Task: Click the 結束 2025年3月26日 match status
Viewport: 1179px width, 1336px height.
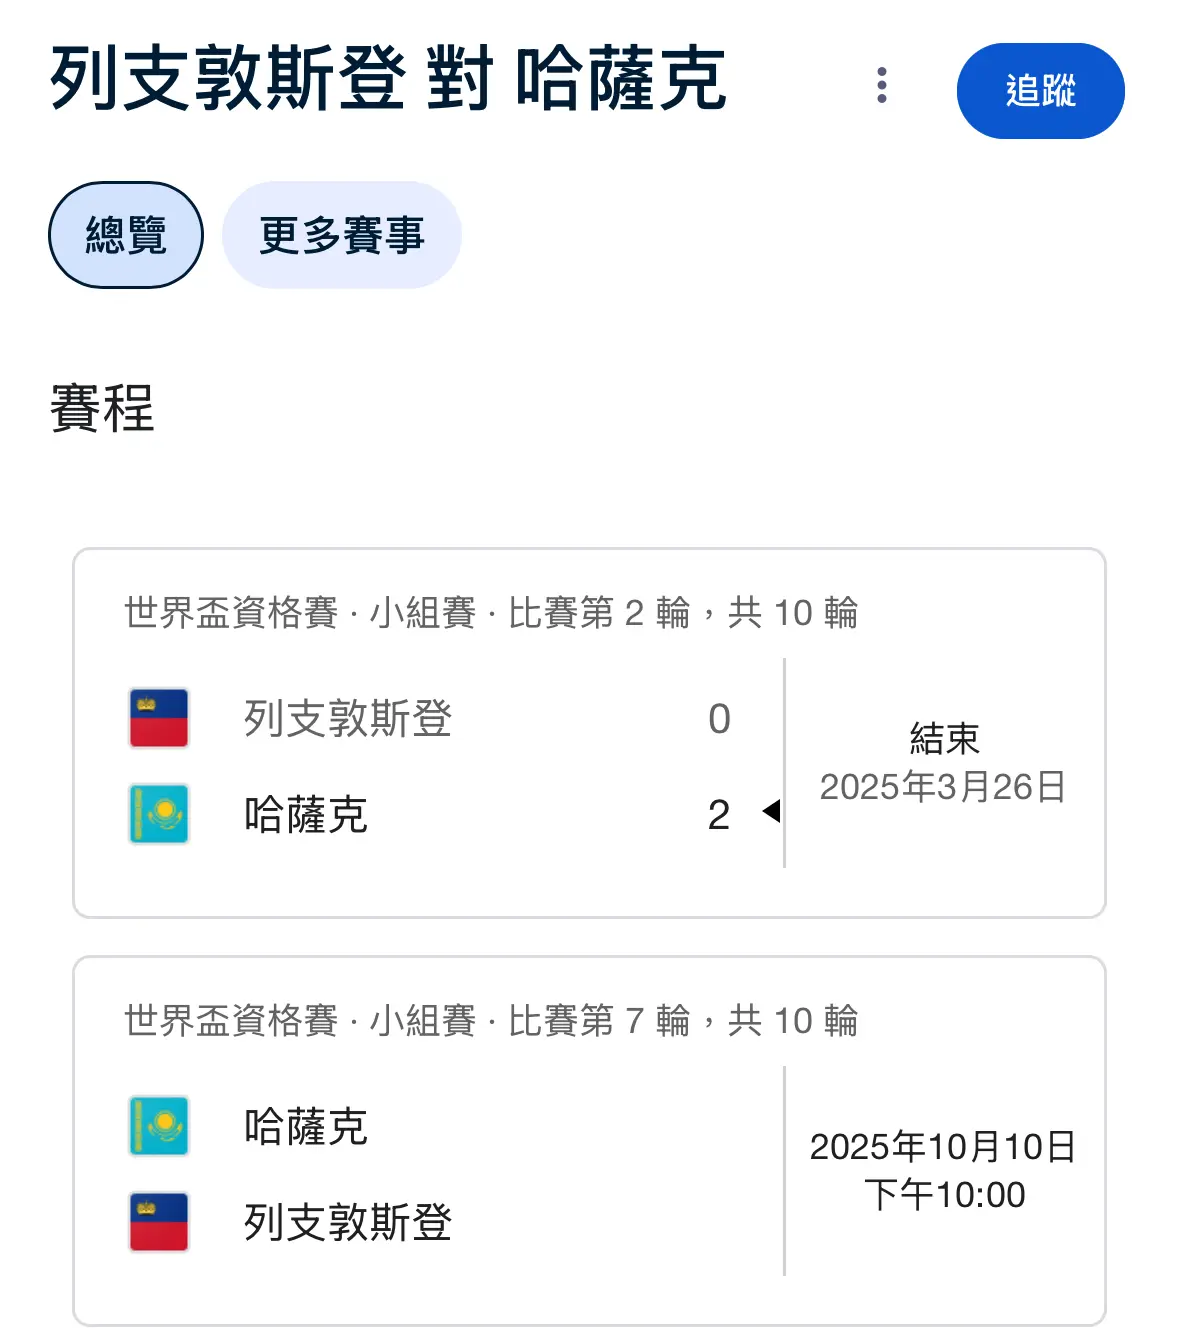Action: pyautogui.click(x=943, y=763)
